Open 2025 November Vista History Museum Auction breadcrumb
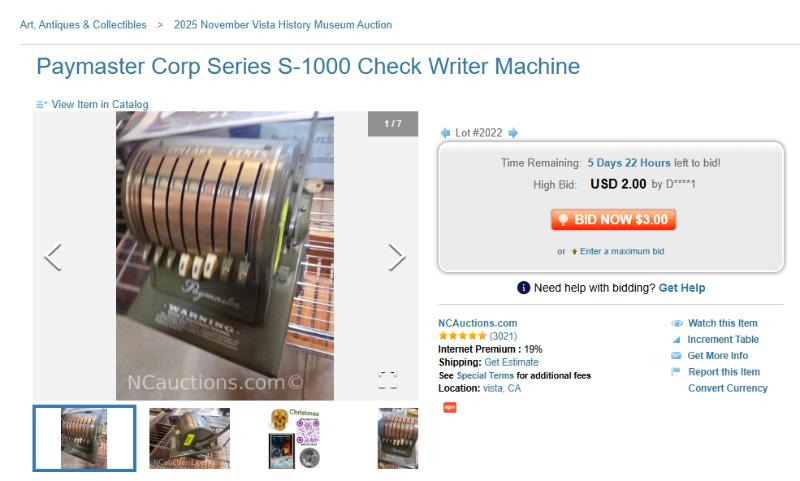 click(x=283, y=24)
